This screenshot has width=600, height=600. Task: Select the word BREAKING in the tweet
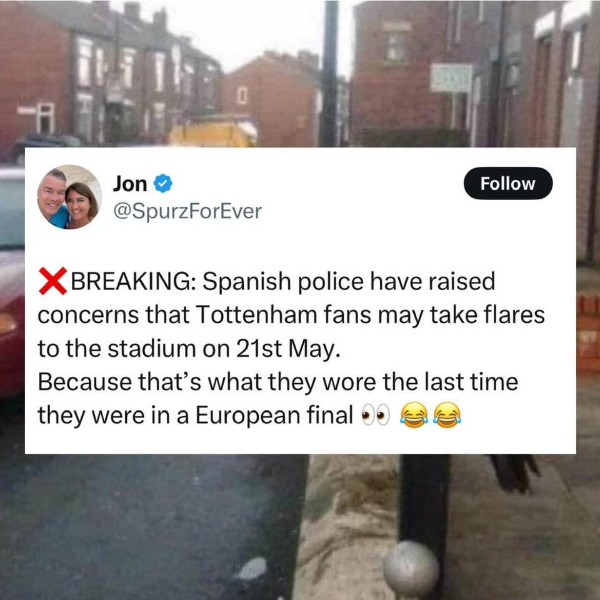coord(132,281)
